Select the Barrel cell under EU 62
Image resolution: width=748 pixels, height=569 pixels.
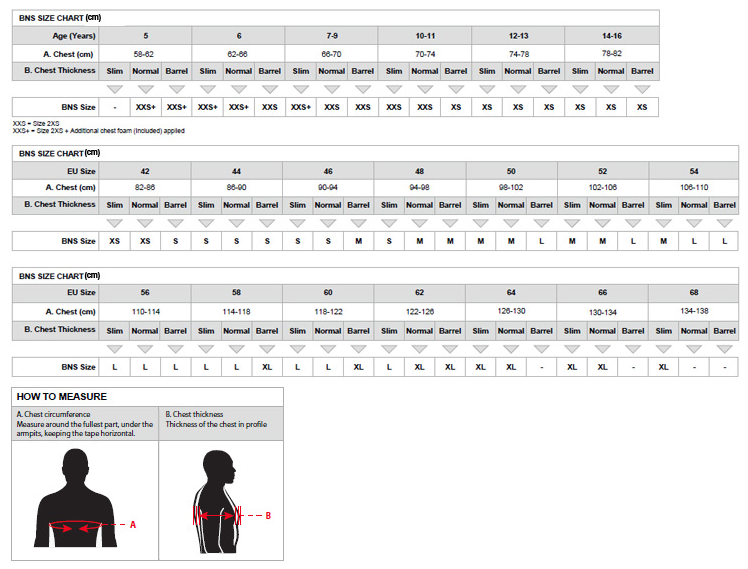click(450, 330)
